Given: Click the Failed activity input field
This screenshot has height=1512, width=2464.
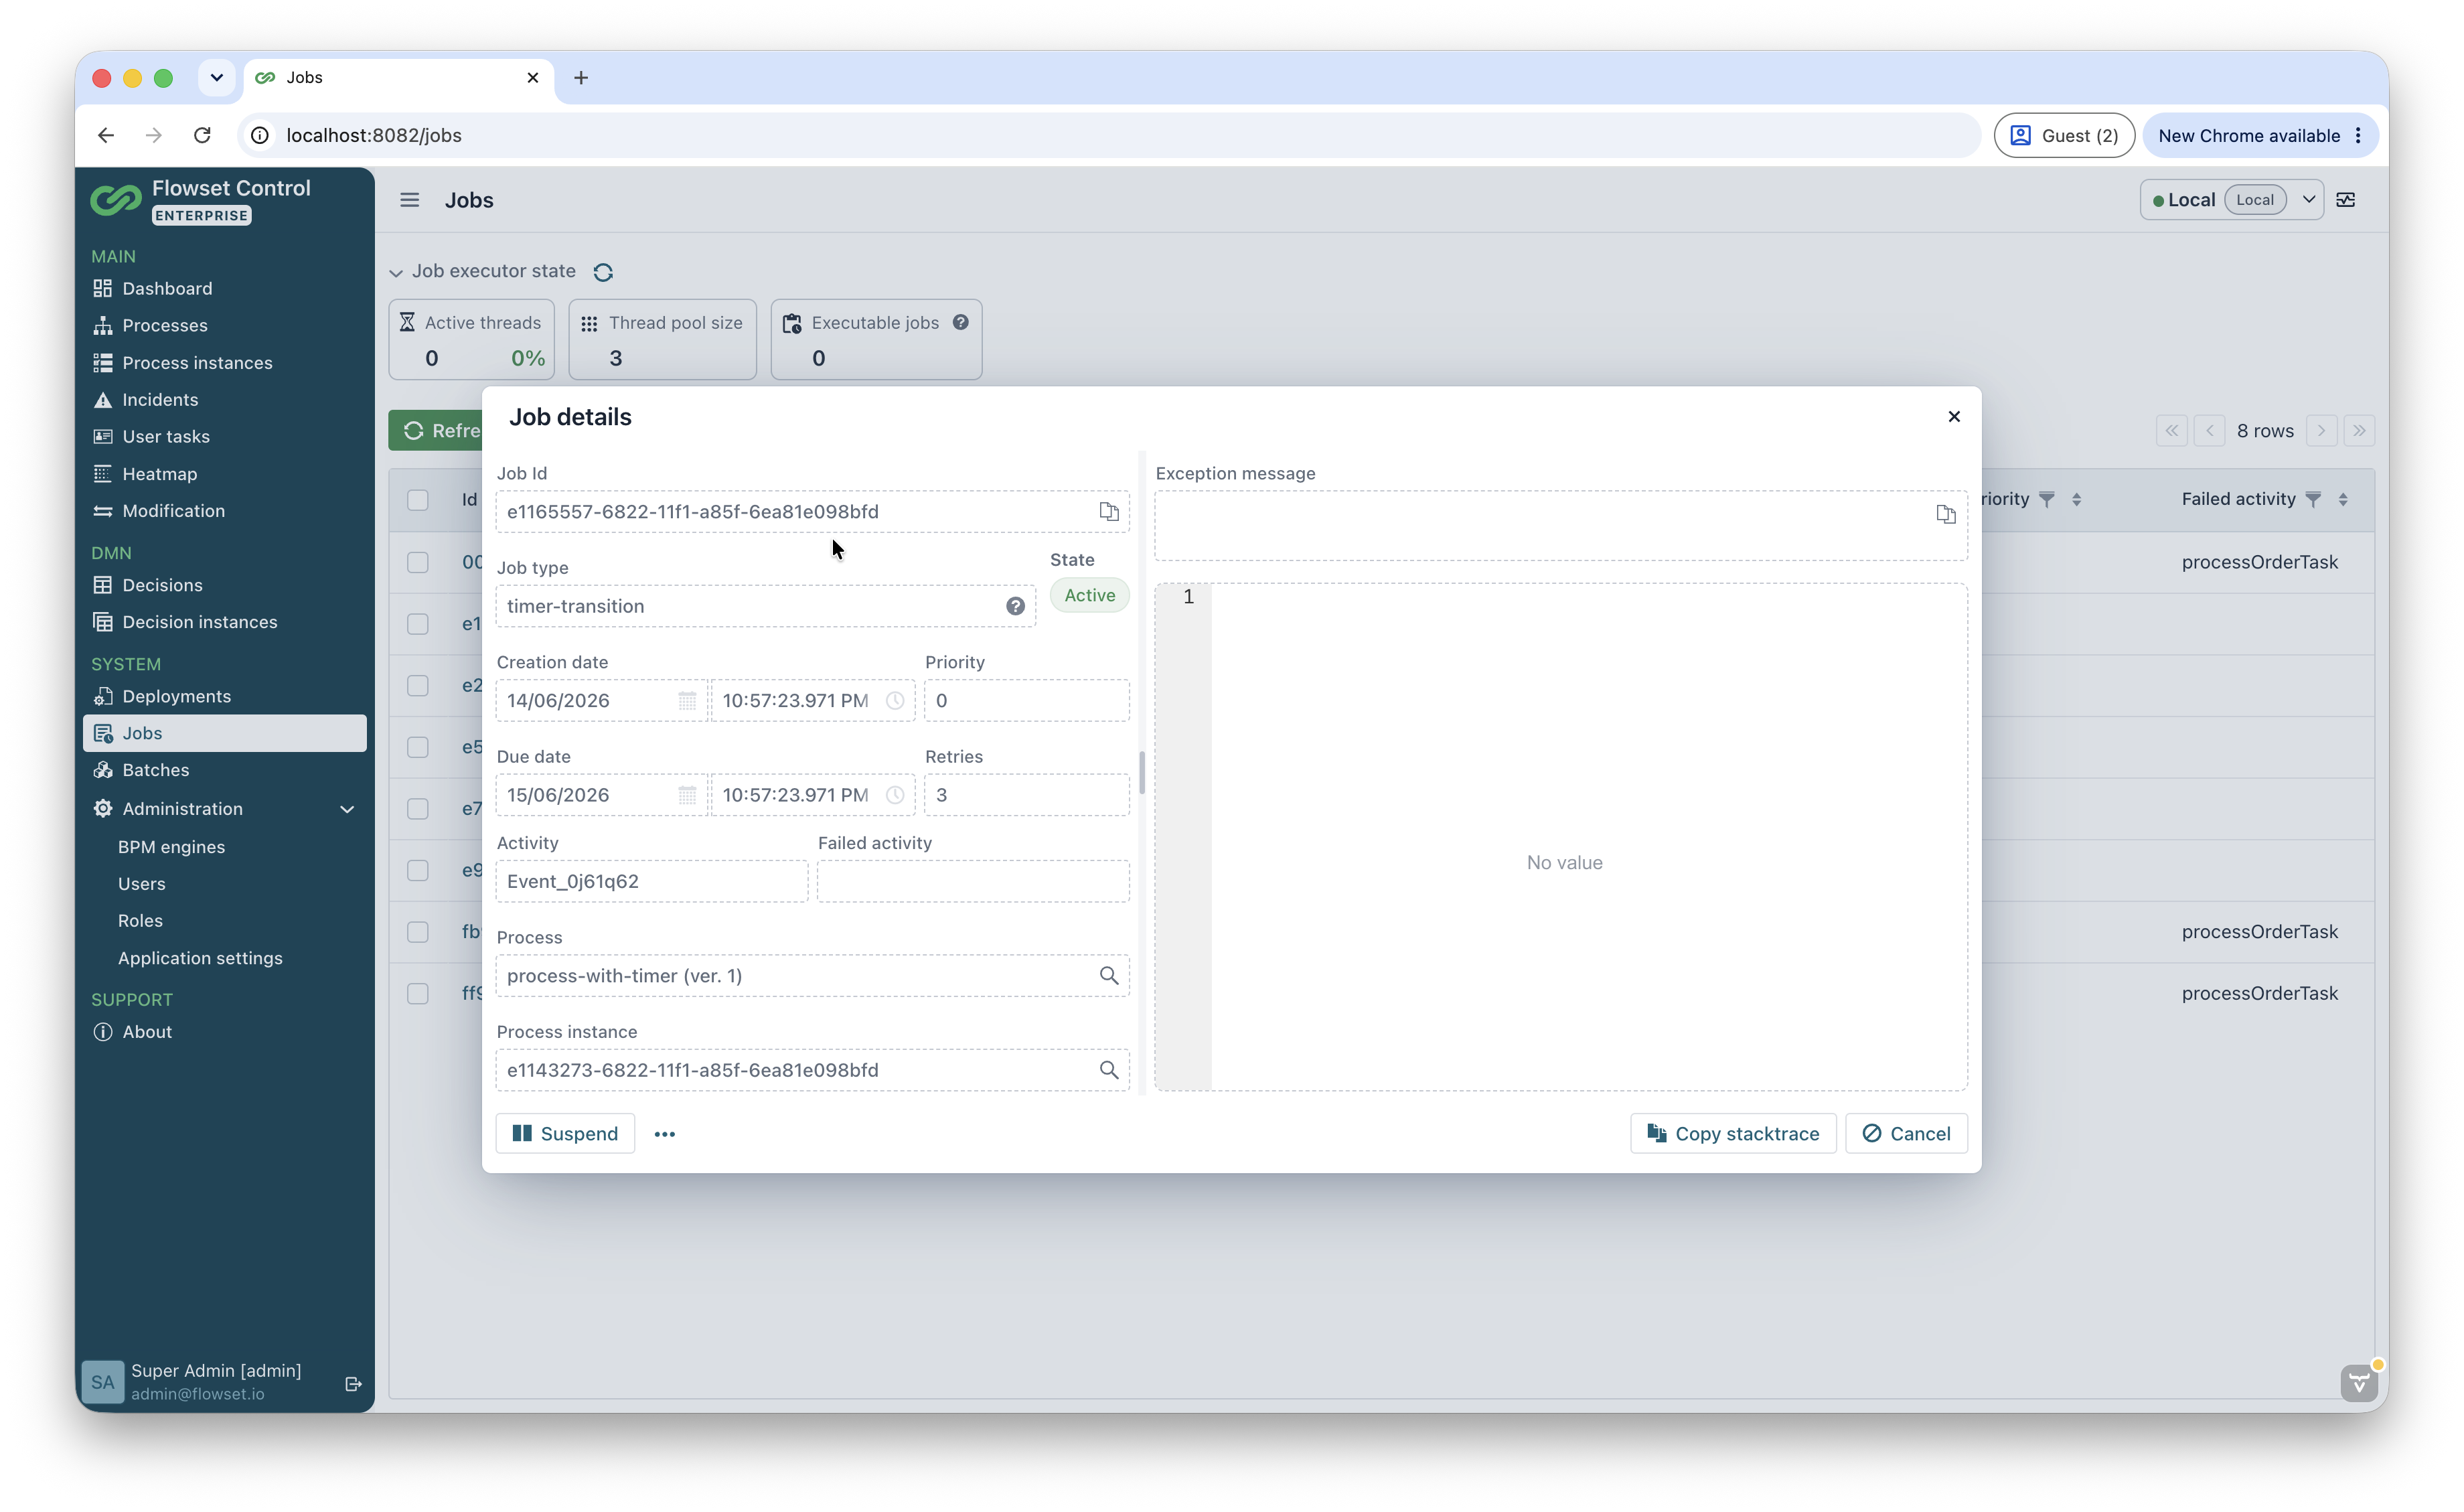Looking at the screenshot, I should click(973, 881).
